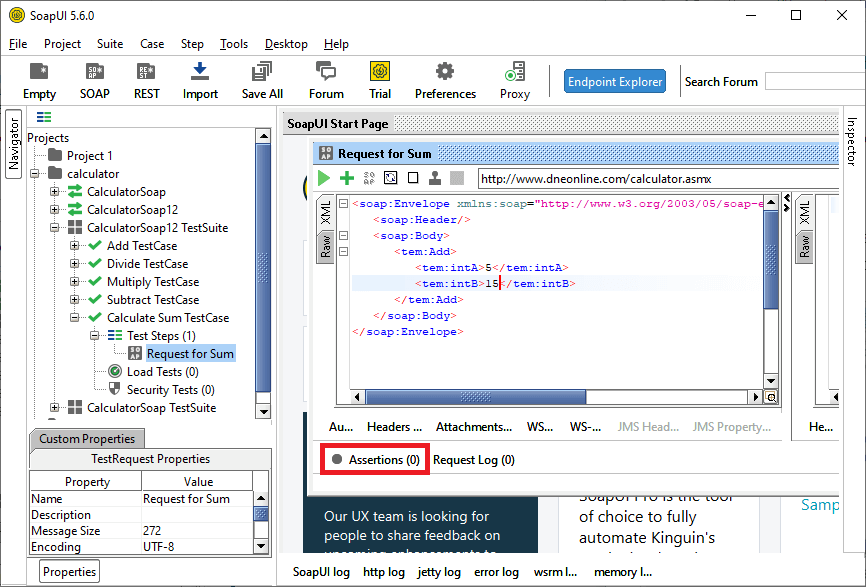Click the SoapUI logo in title bar

tap(17, 16)
